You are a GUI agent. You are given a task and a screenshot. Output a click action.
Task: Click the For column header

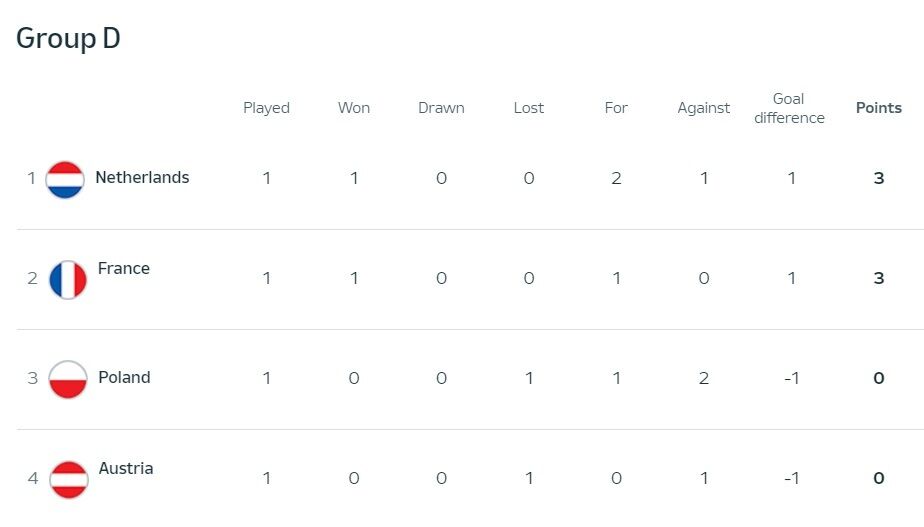tap(616, 108)
